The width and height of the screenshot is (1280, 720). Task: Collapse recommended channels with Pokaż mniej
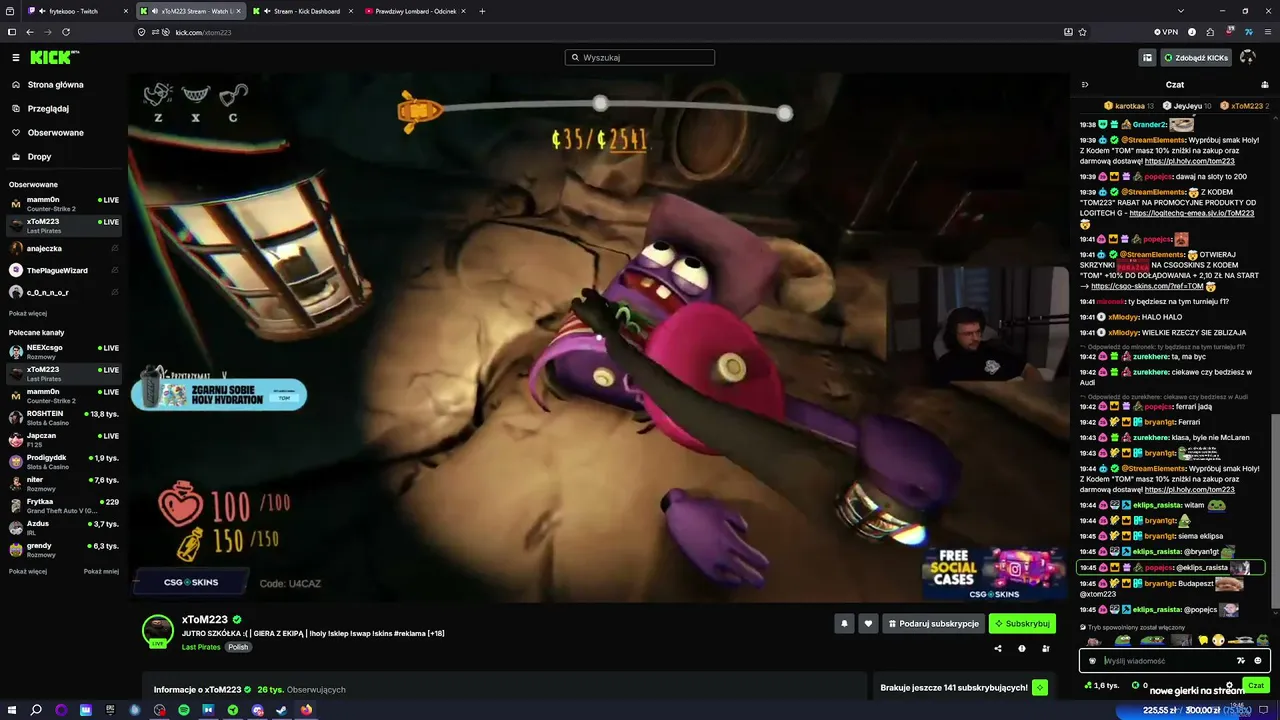tap(101, 571)
